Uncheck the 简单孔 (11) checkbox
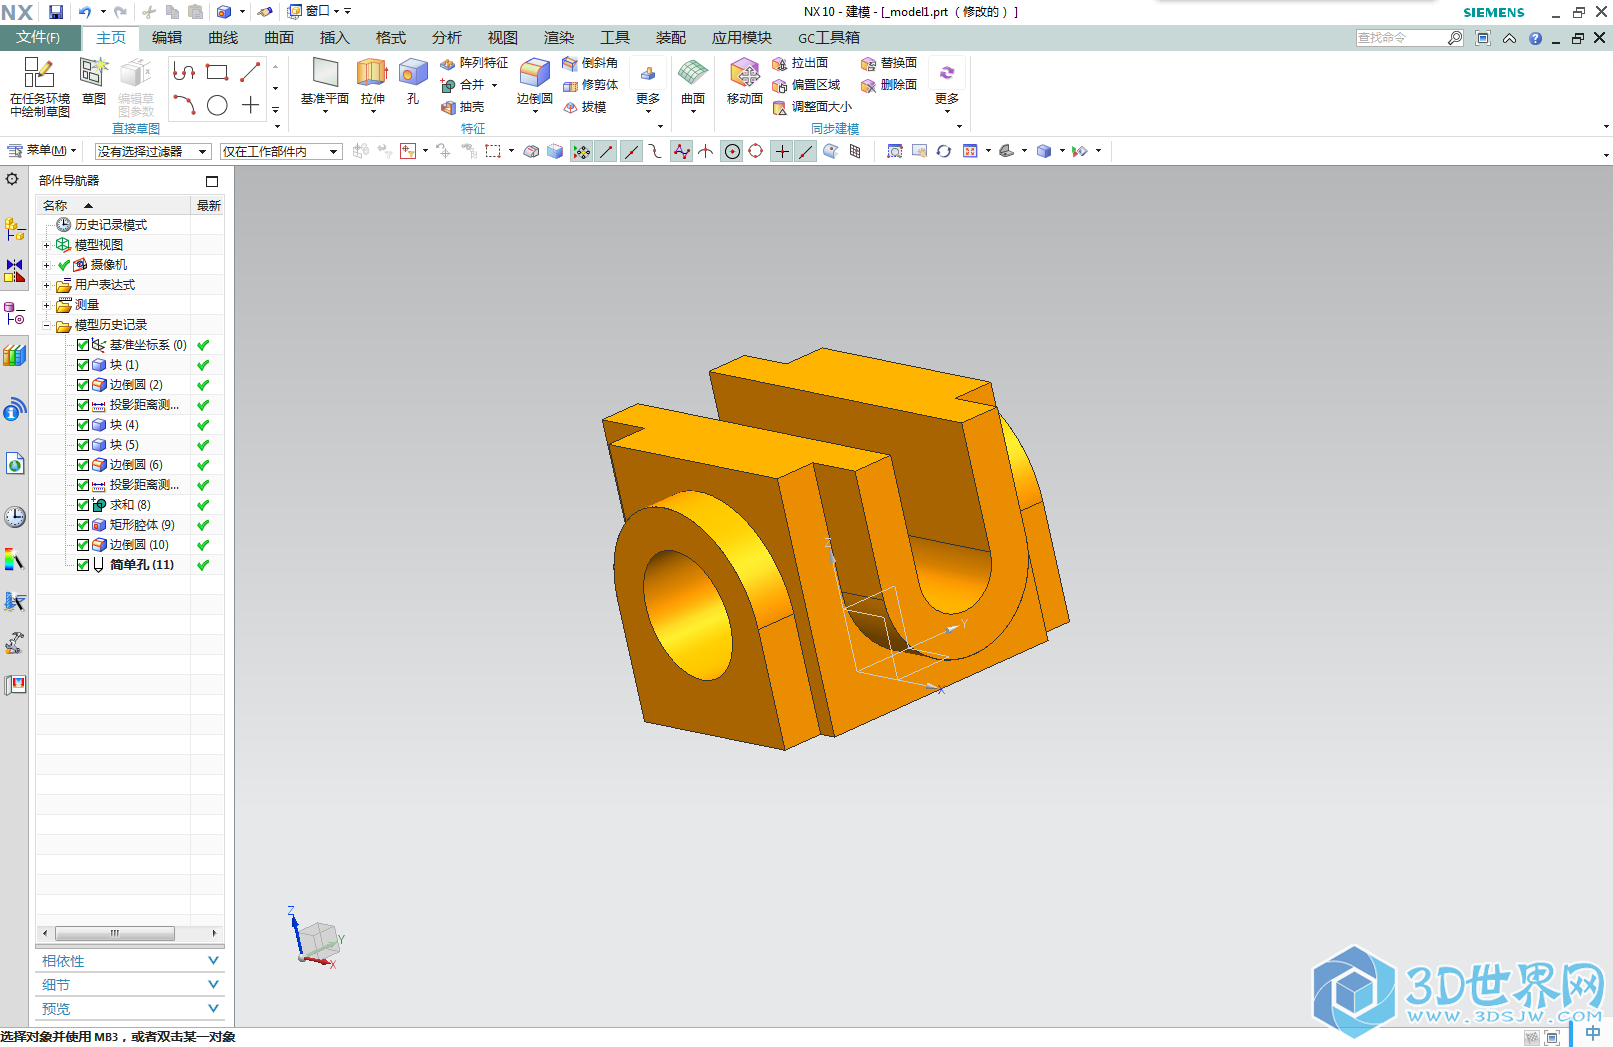1613x1047 pixels. click(83, 565)
